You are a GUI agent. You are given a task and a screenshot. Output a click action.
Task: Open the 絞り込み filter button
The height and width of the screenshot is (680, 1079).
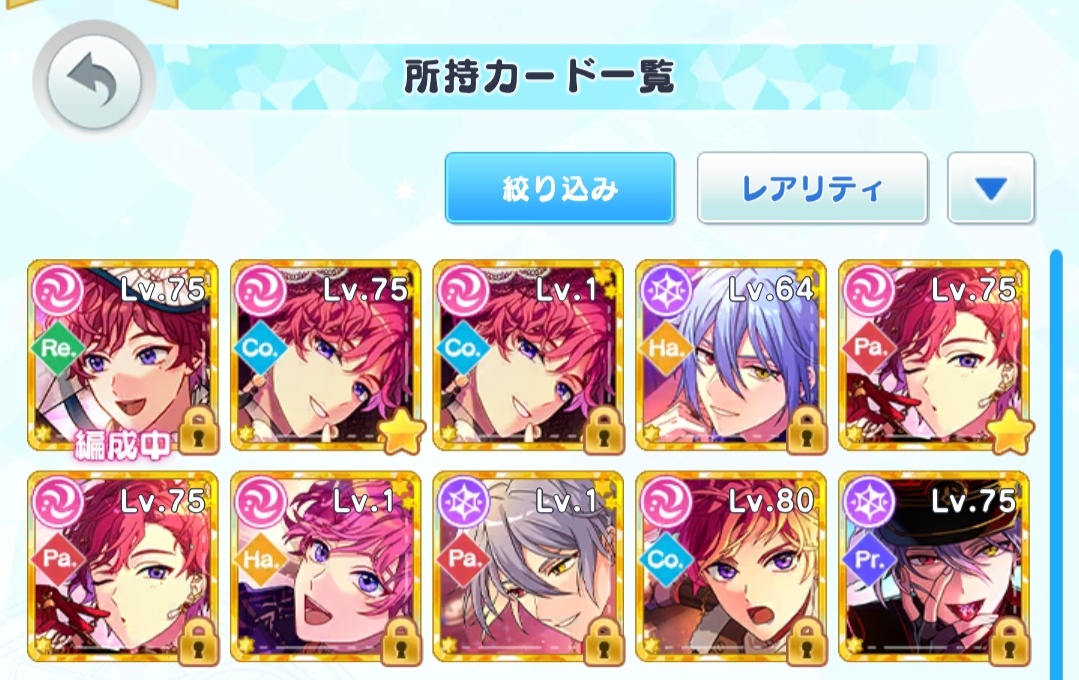559,188
